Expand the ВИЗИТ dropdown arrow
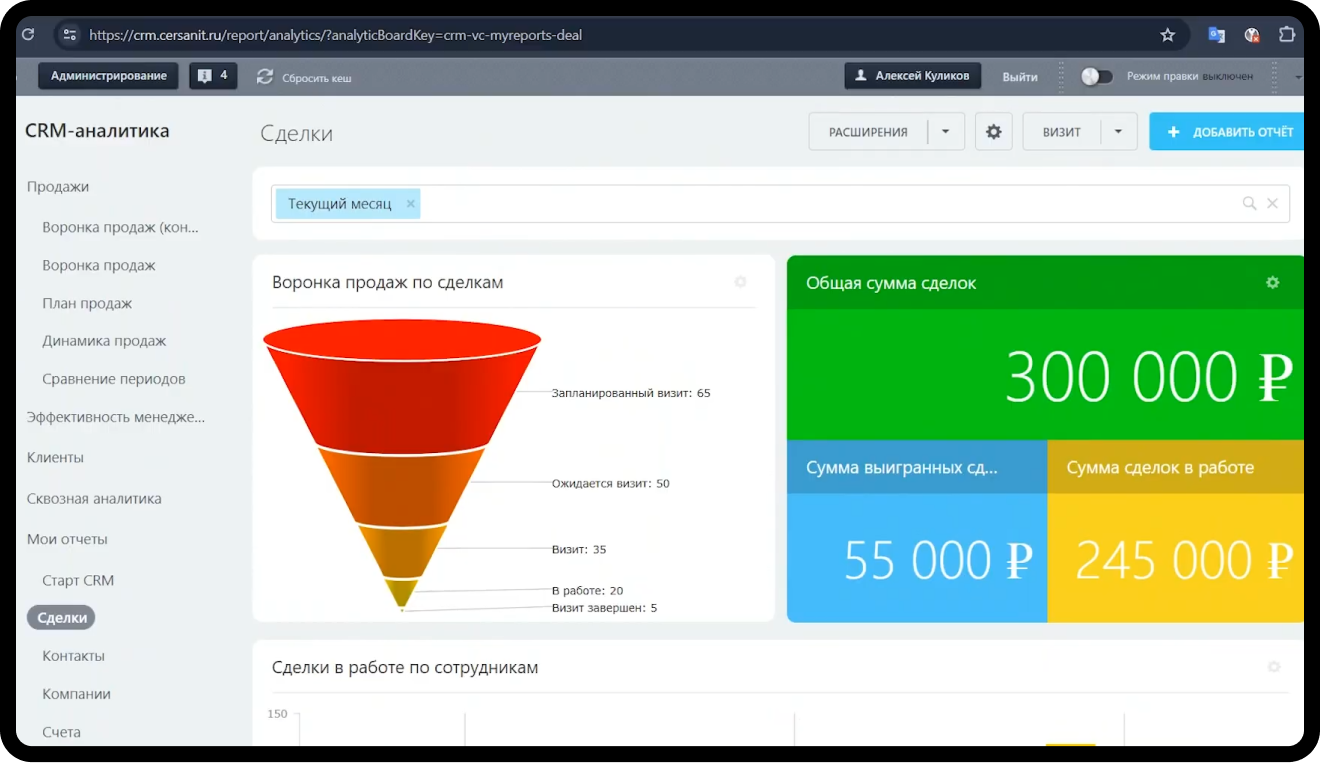Screen dimensions: 1320x763 [1118, 132]
